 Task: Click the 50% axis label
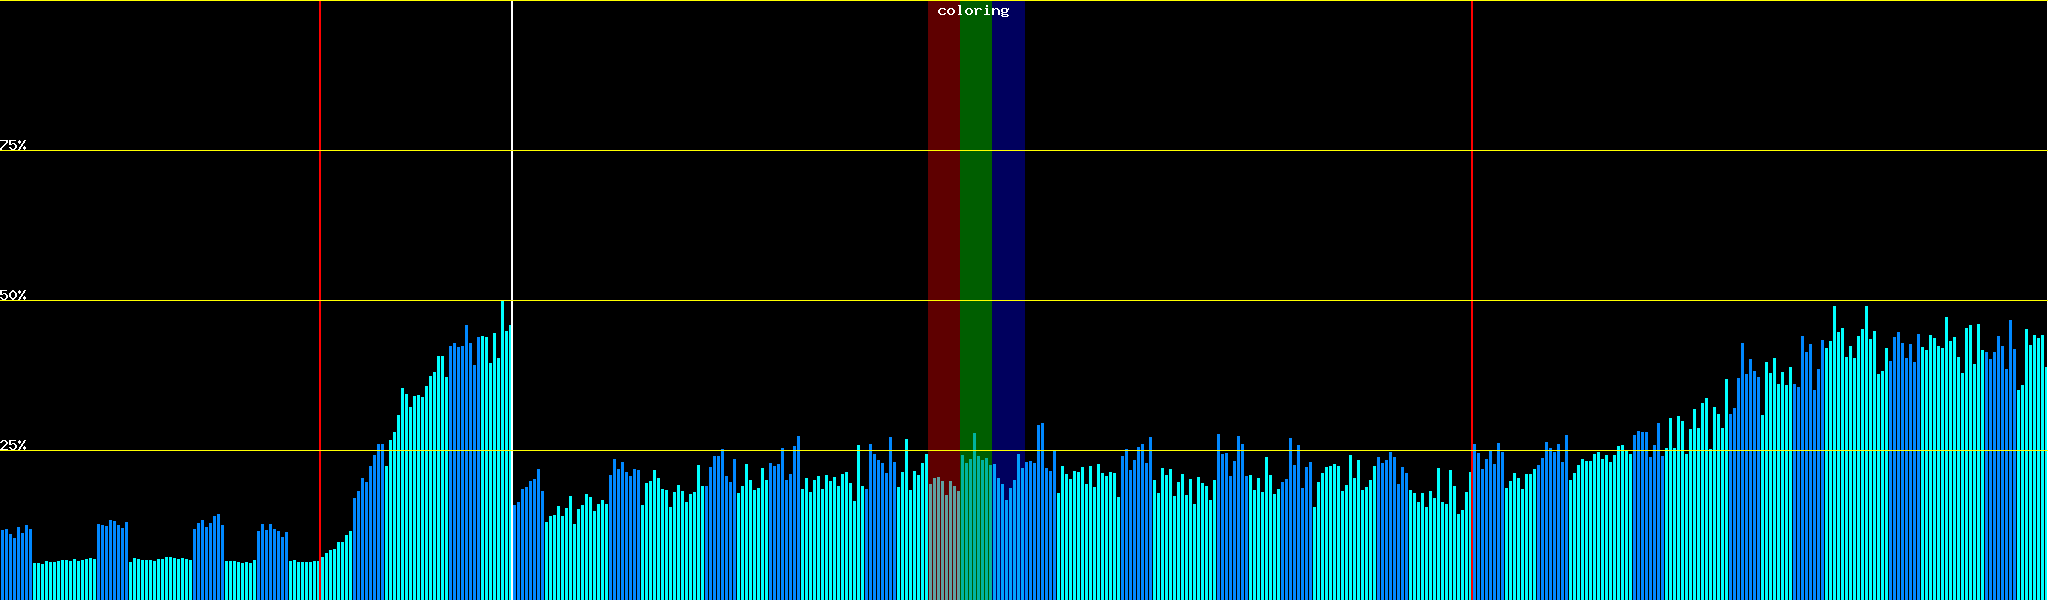point(13,295)
